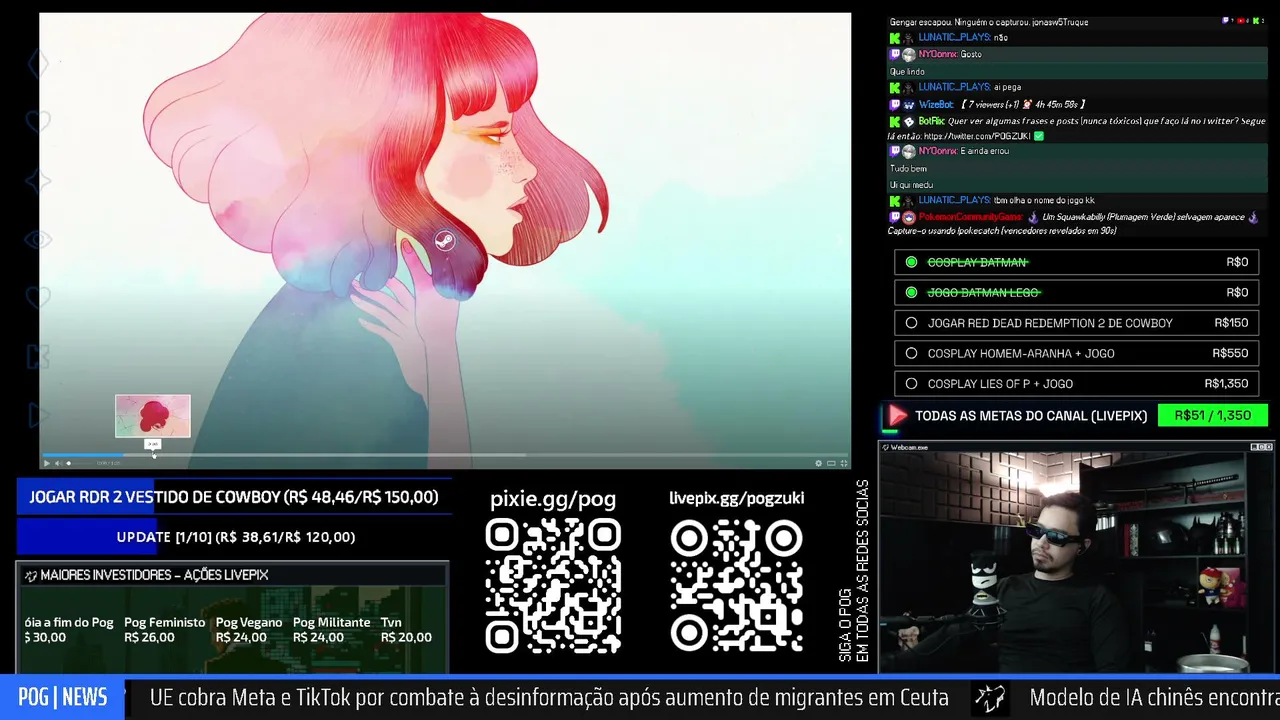Click the R$1,350 amount on Lies of P goal

tap(1226, 384)
